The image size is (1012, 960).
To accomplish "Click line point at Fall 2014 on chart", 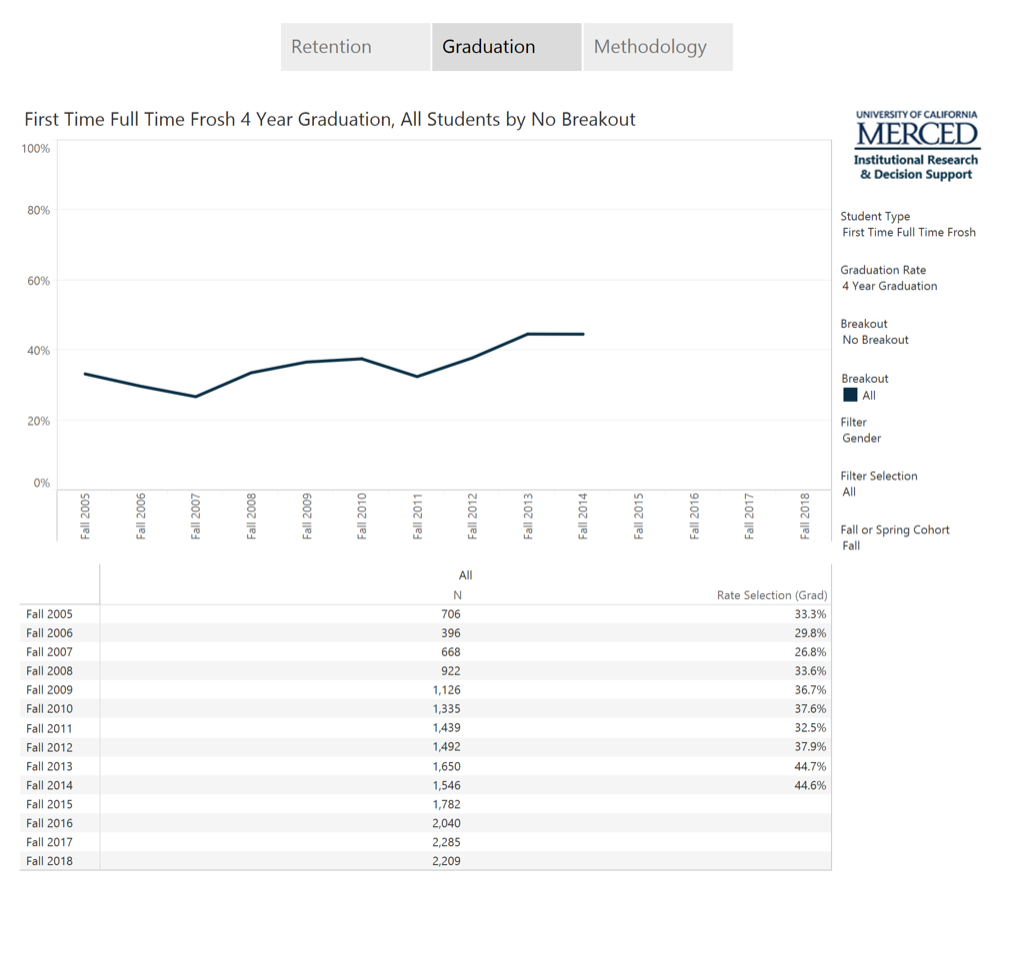I will (583, 334).
